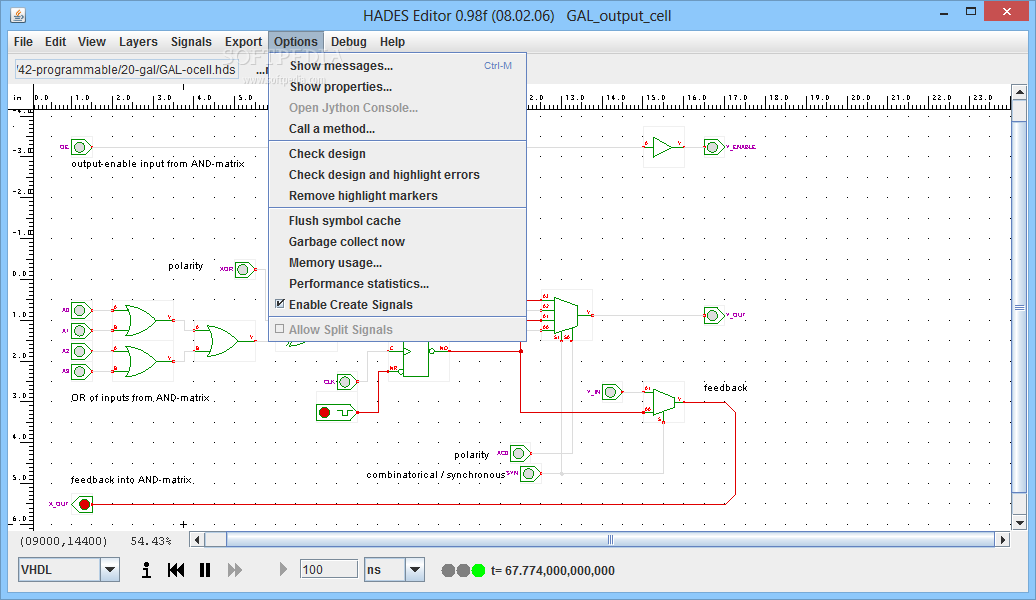
Task: Click the OE input pin symbol
Action: [81, 147]
